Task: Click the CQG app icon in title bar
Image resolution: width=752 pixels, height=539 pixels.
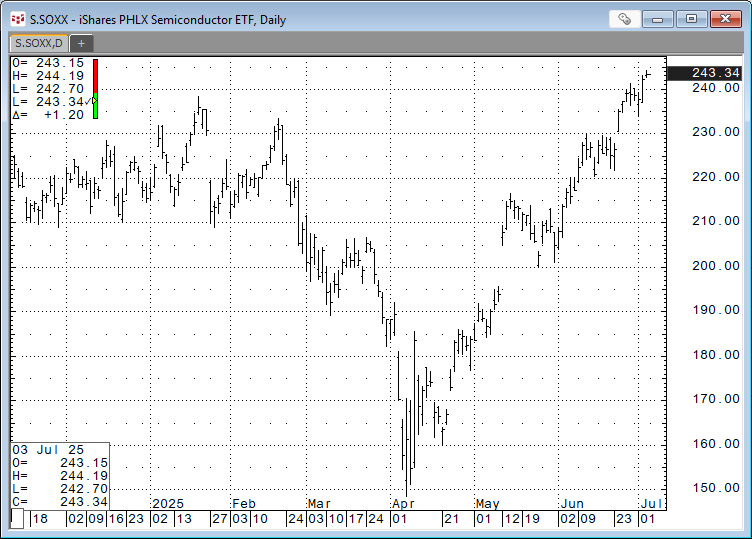Action: (x=17, y=18)
